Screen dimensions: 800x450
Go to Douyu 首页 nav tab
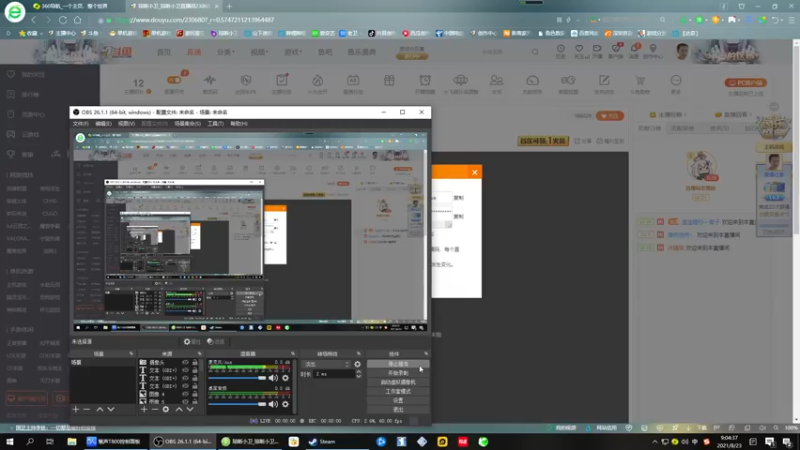164,52
